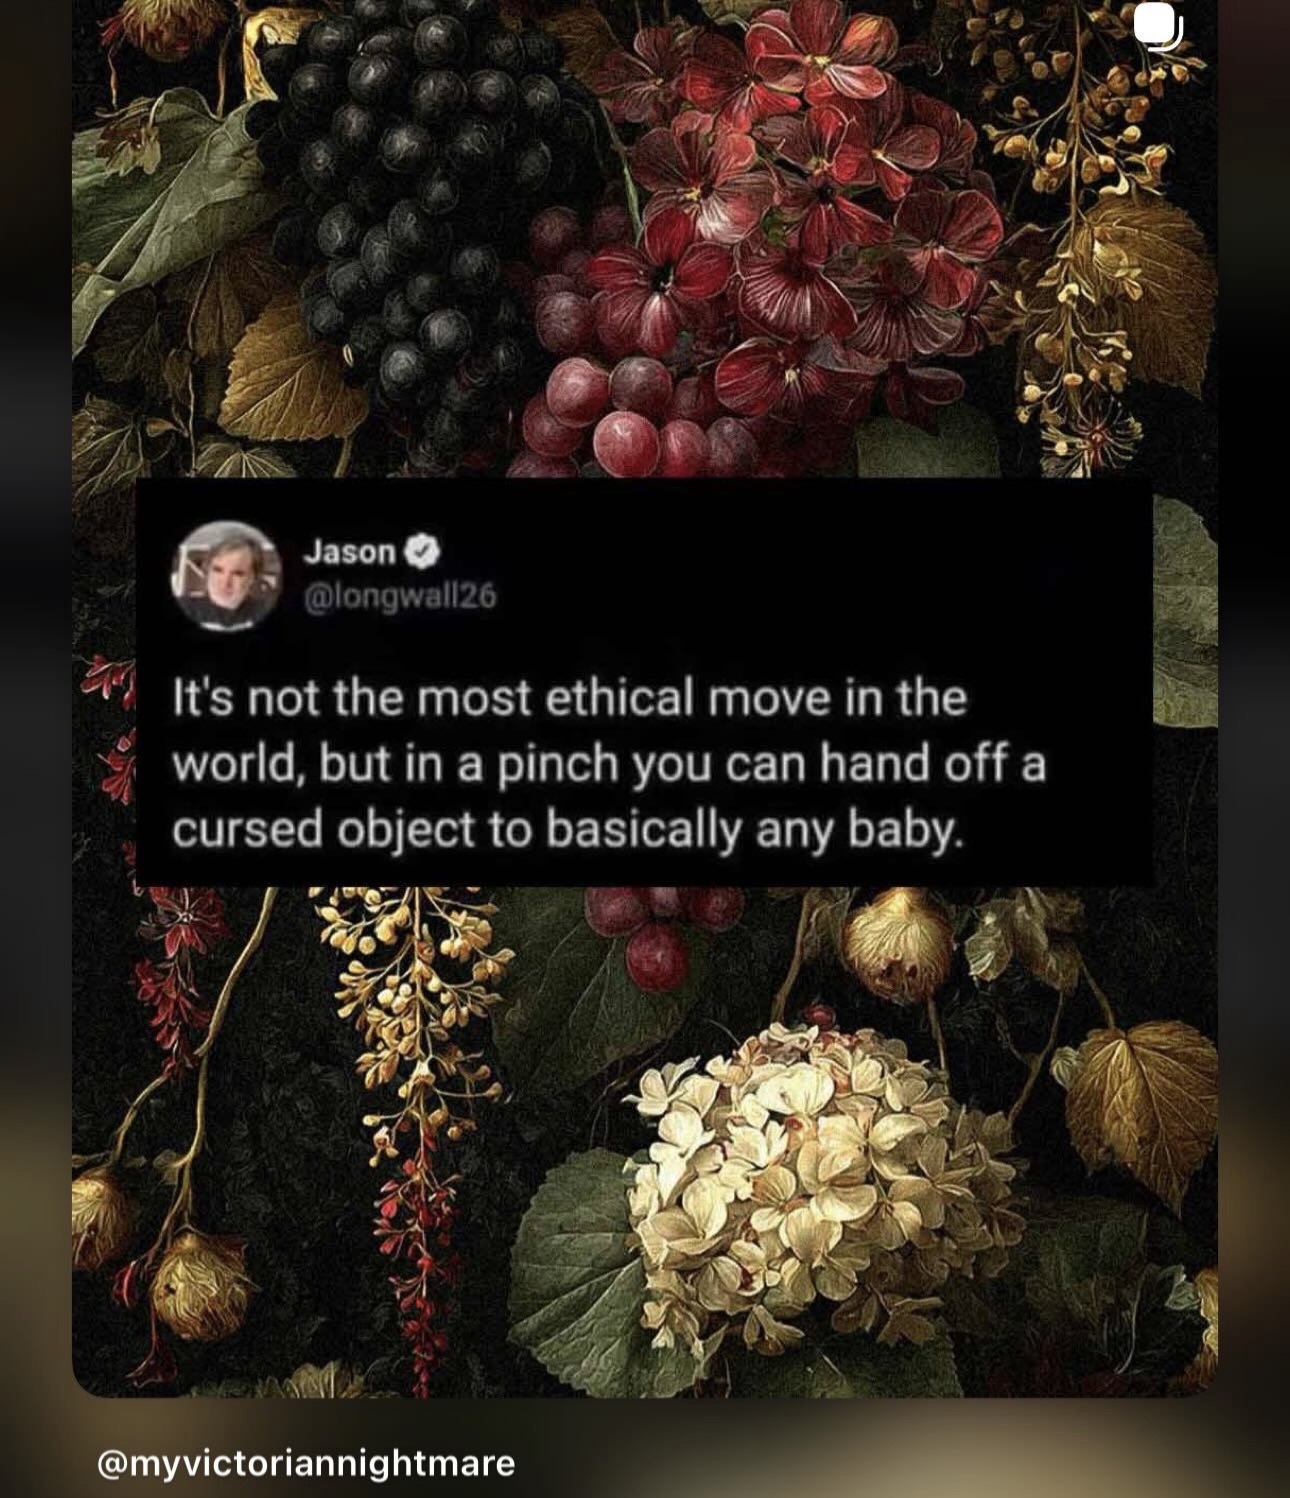The width and height of the screenshot is (1290, 1498).
Task: Open the Jason display name link
Action: tap(349, 551)
